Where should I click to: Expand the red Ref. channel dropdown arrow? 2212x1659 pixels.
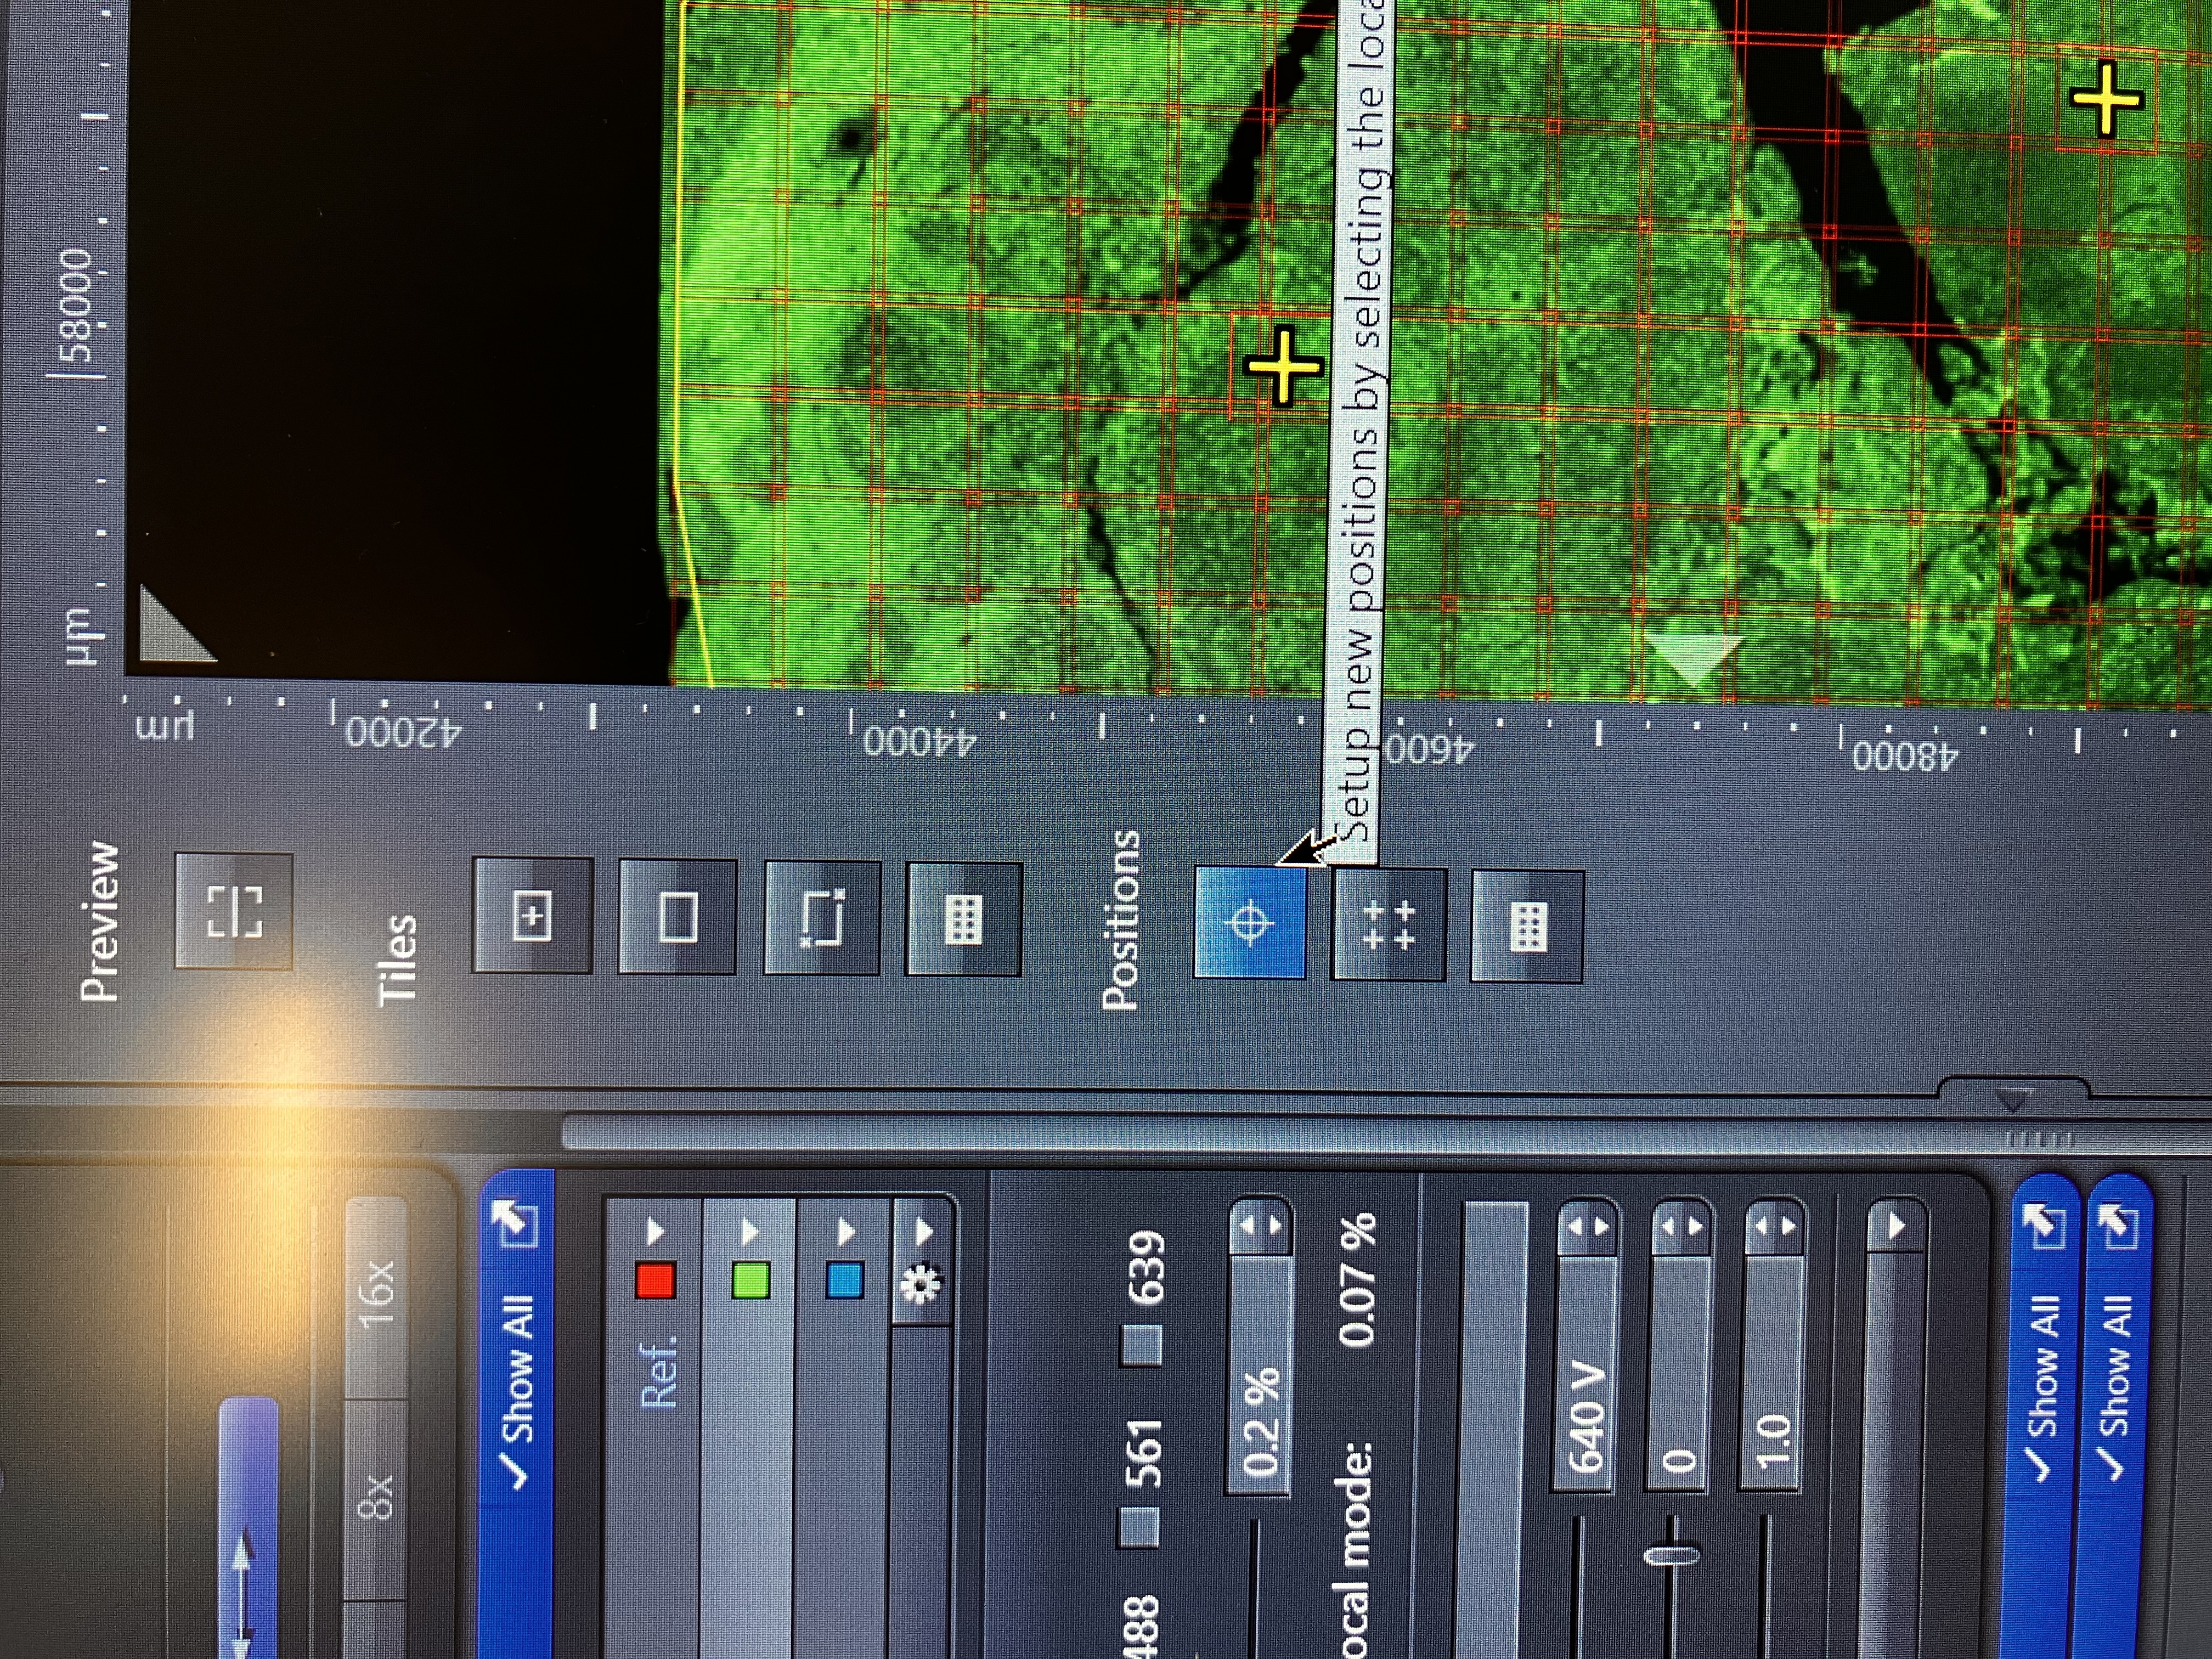(655, 1231)
